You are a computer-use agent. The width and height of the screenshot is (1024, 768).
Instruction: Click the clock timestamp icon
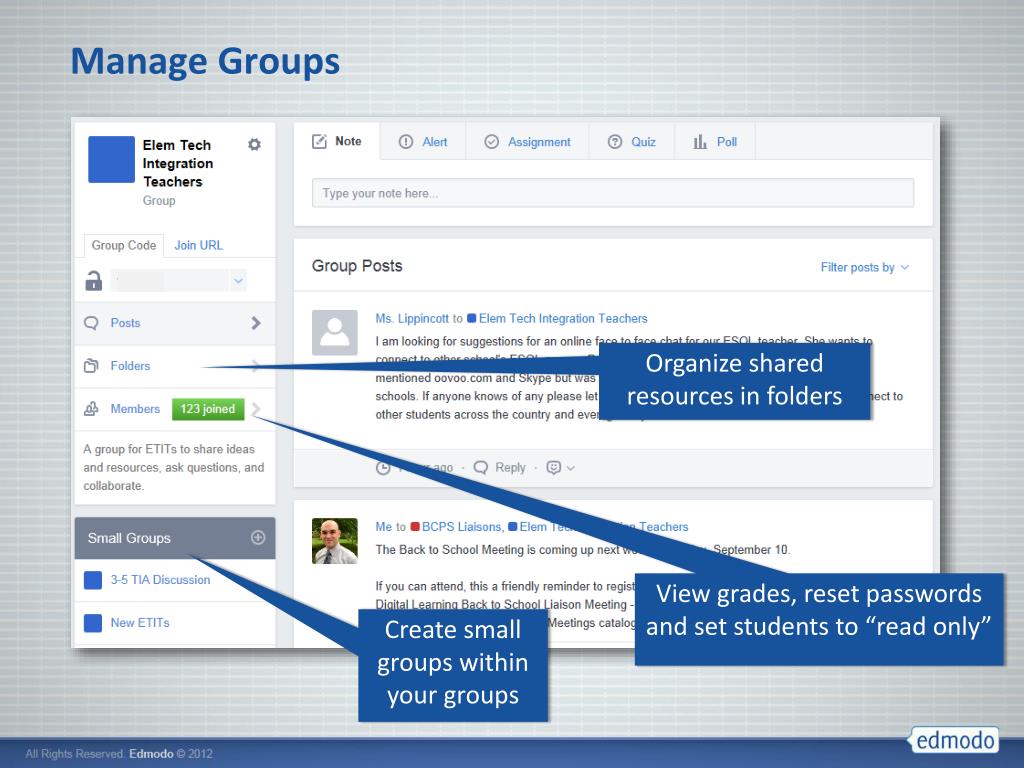coord(383,468)
